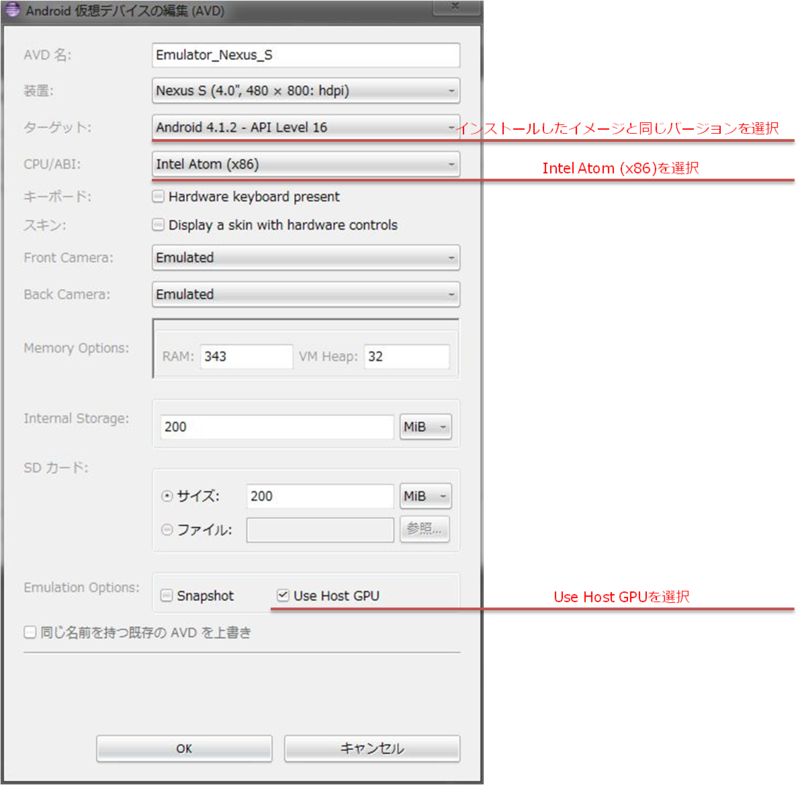Open the Back Camera dropdown
This screenshot has width=800, height=785.
click(450, 294)
